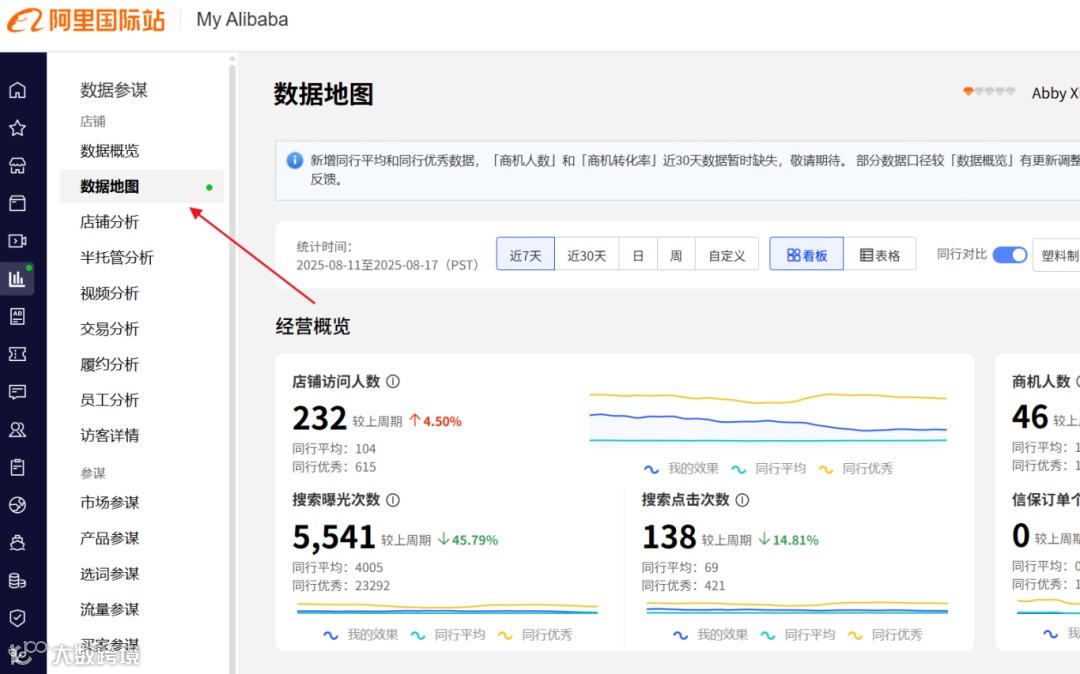This screenshot has width=1080, height=674.
Task: Click the info icon beside 店铺访问人数
Action: click(x=393, y=382)
